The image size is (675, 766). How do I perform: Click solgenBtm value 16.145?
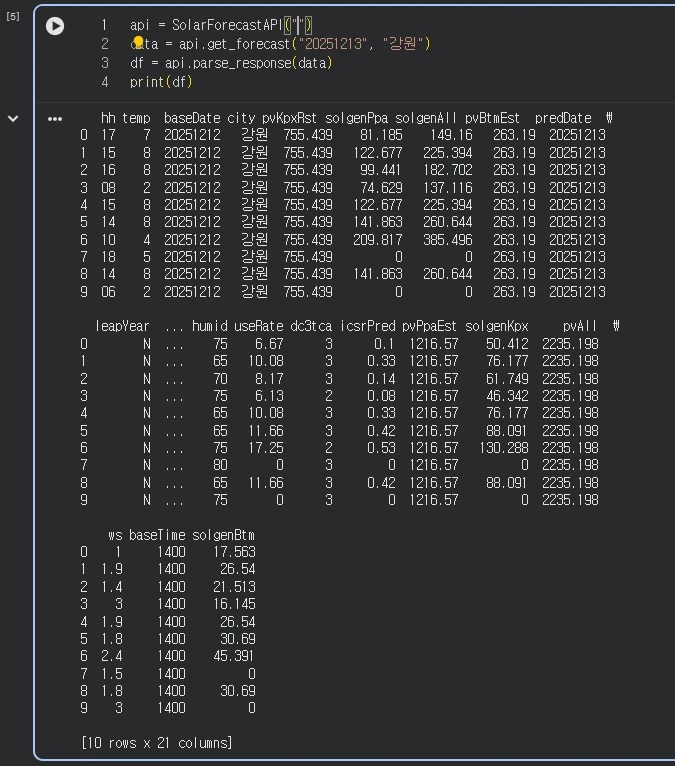pyautogui.click(x=234, y=604)
